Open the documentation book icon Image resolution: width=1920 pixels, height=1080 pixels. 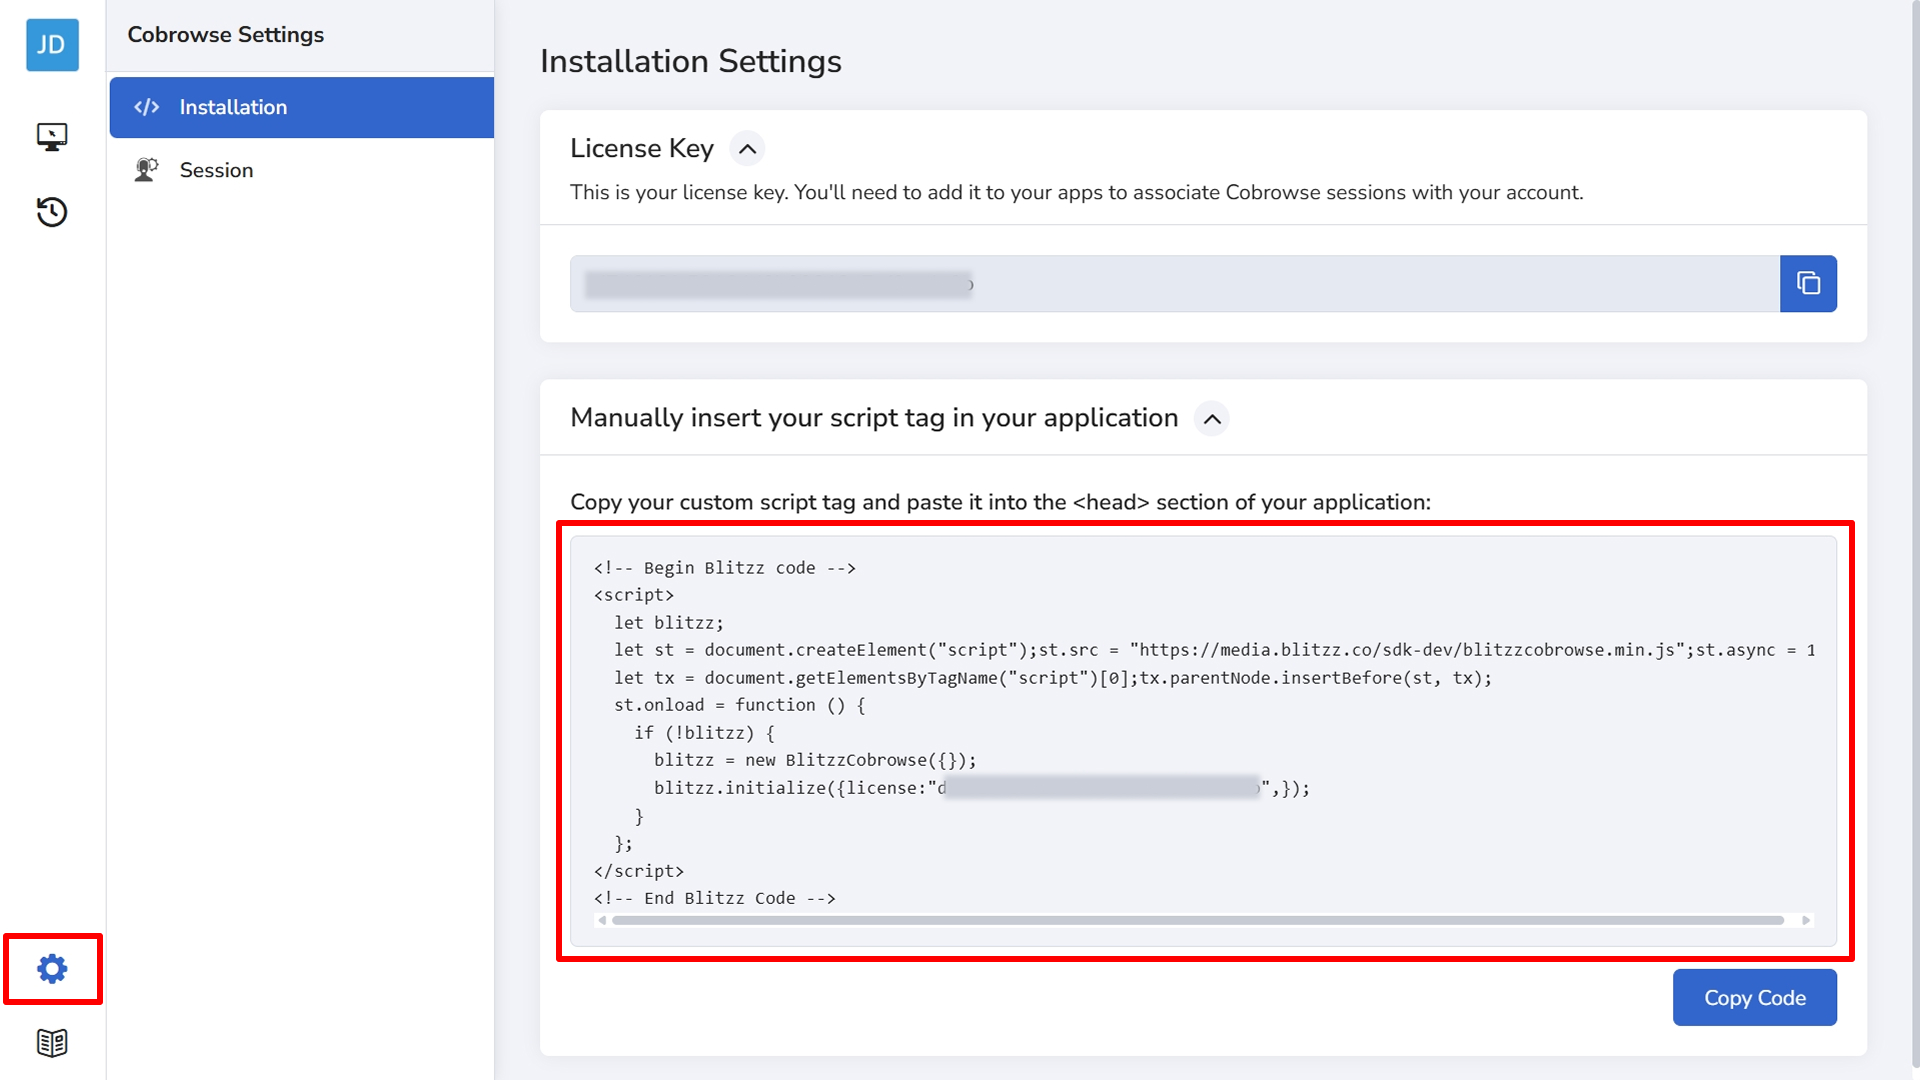52,1043
